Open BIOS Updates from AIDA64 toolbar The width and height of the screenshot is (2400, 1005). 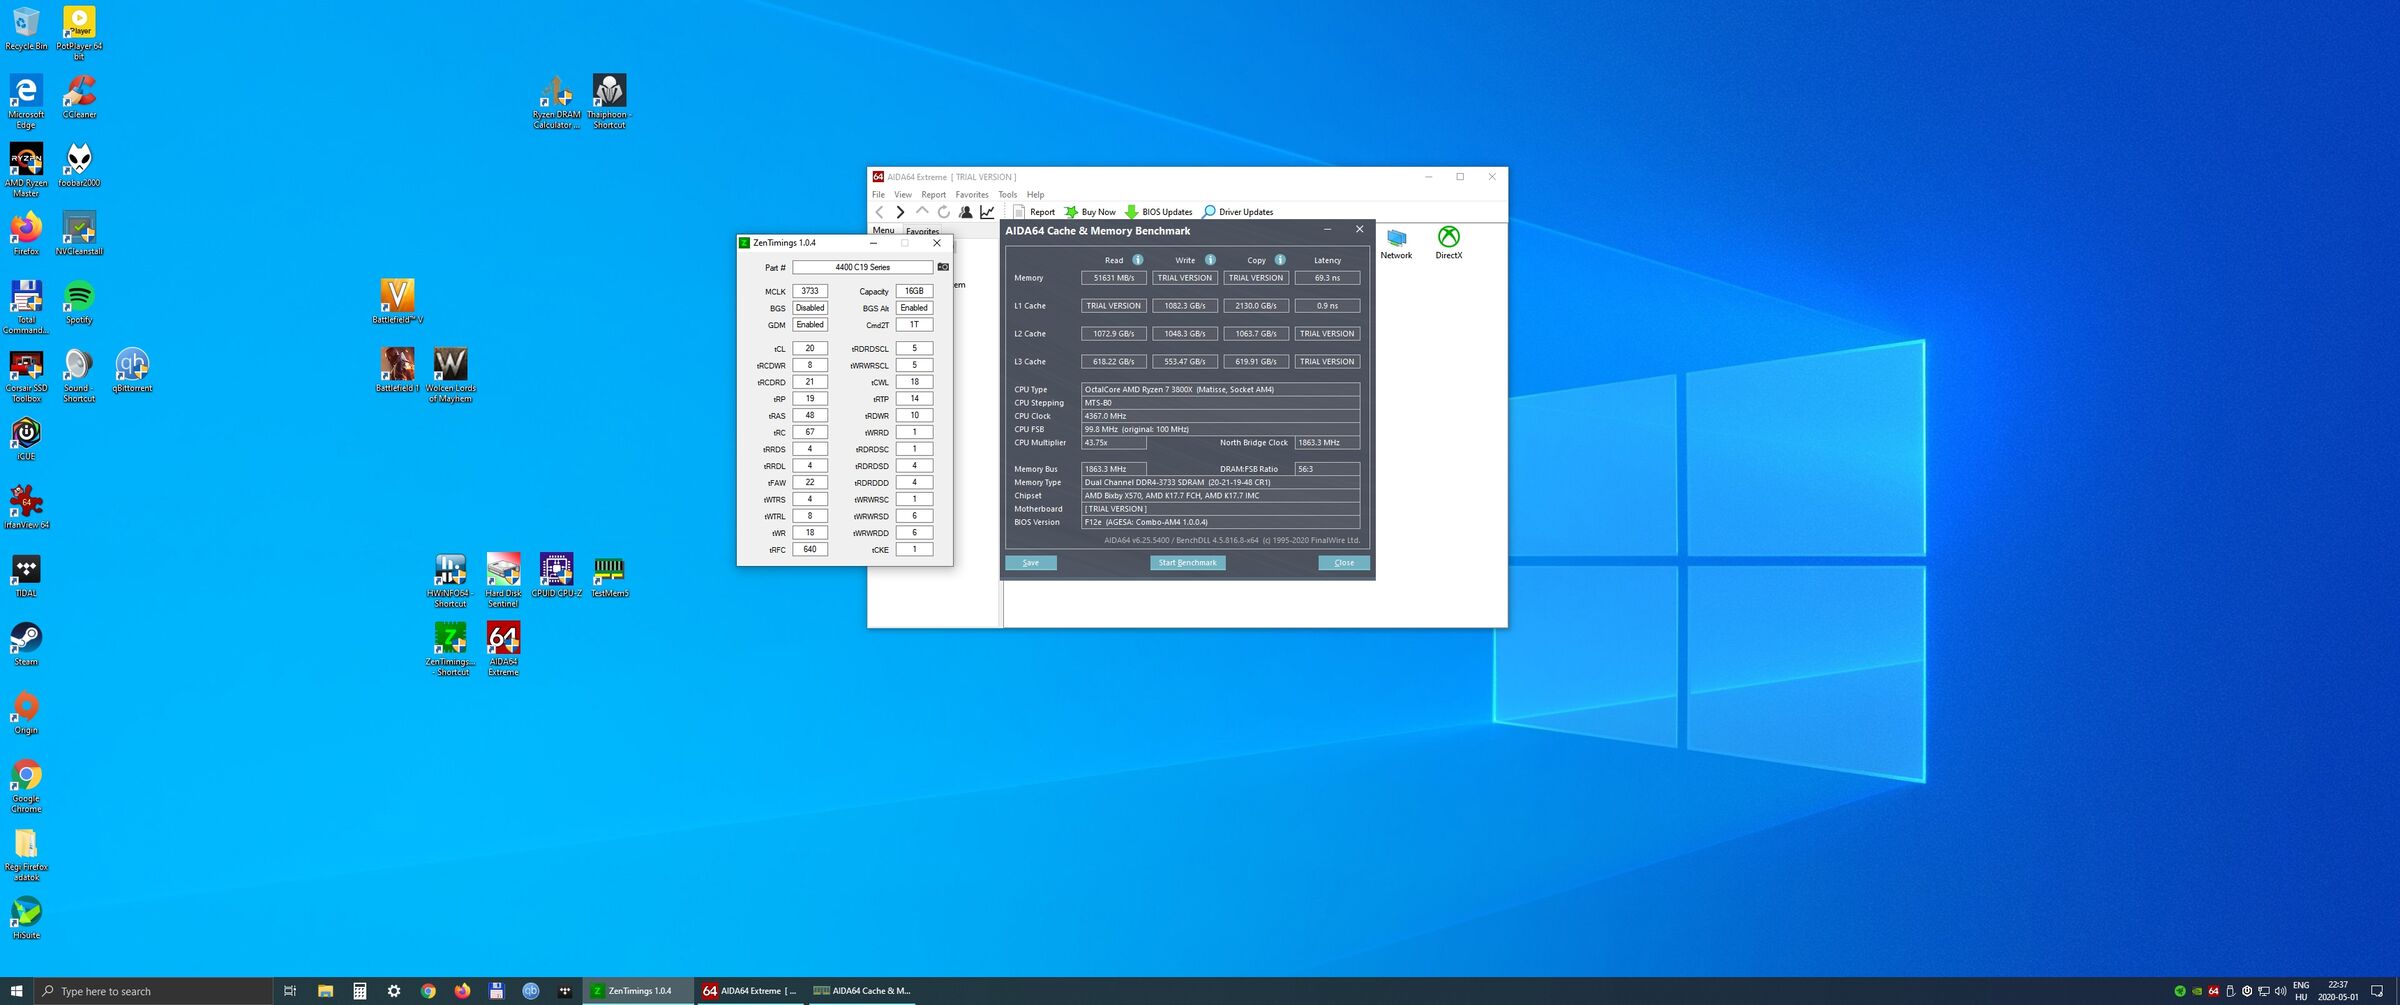click(x=1159, y=212)
